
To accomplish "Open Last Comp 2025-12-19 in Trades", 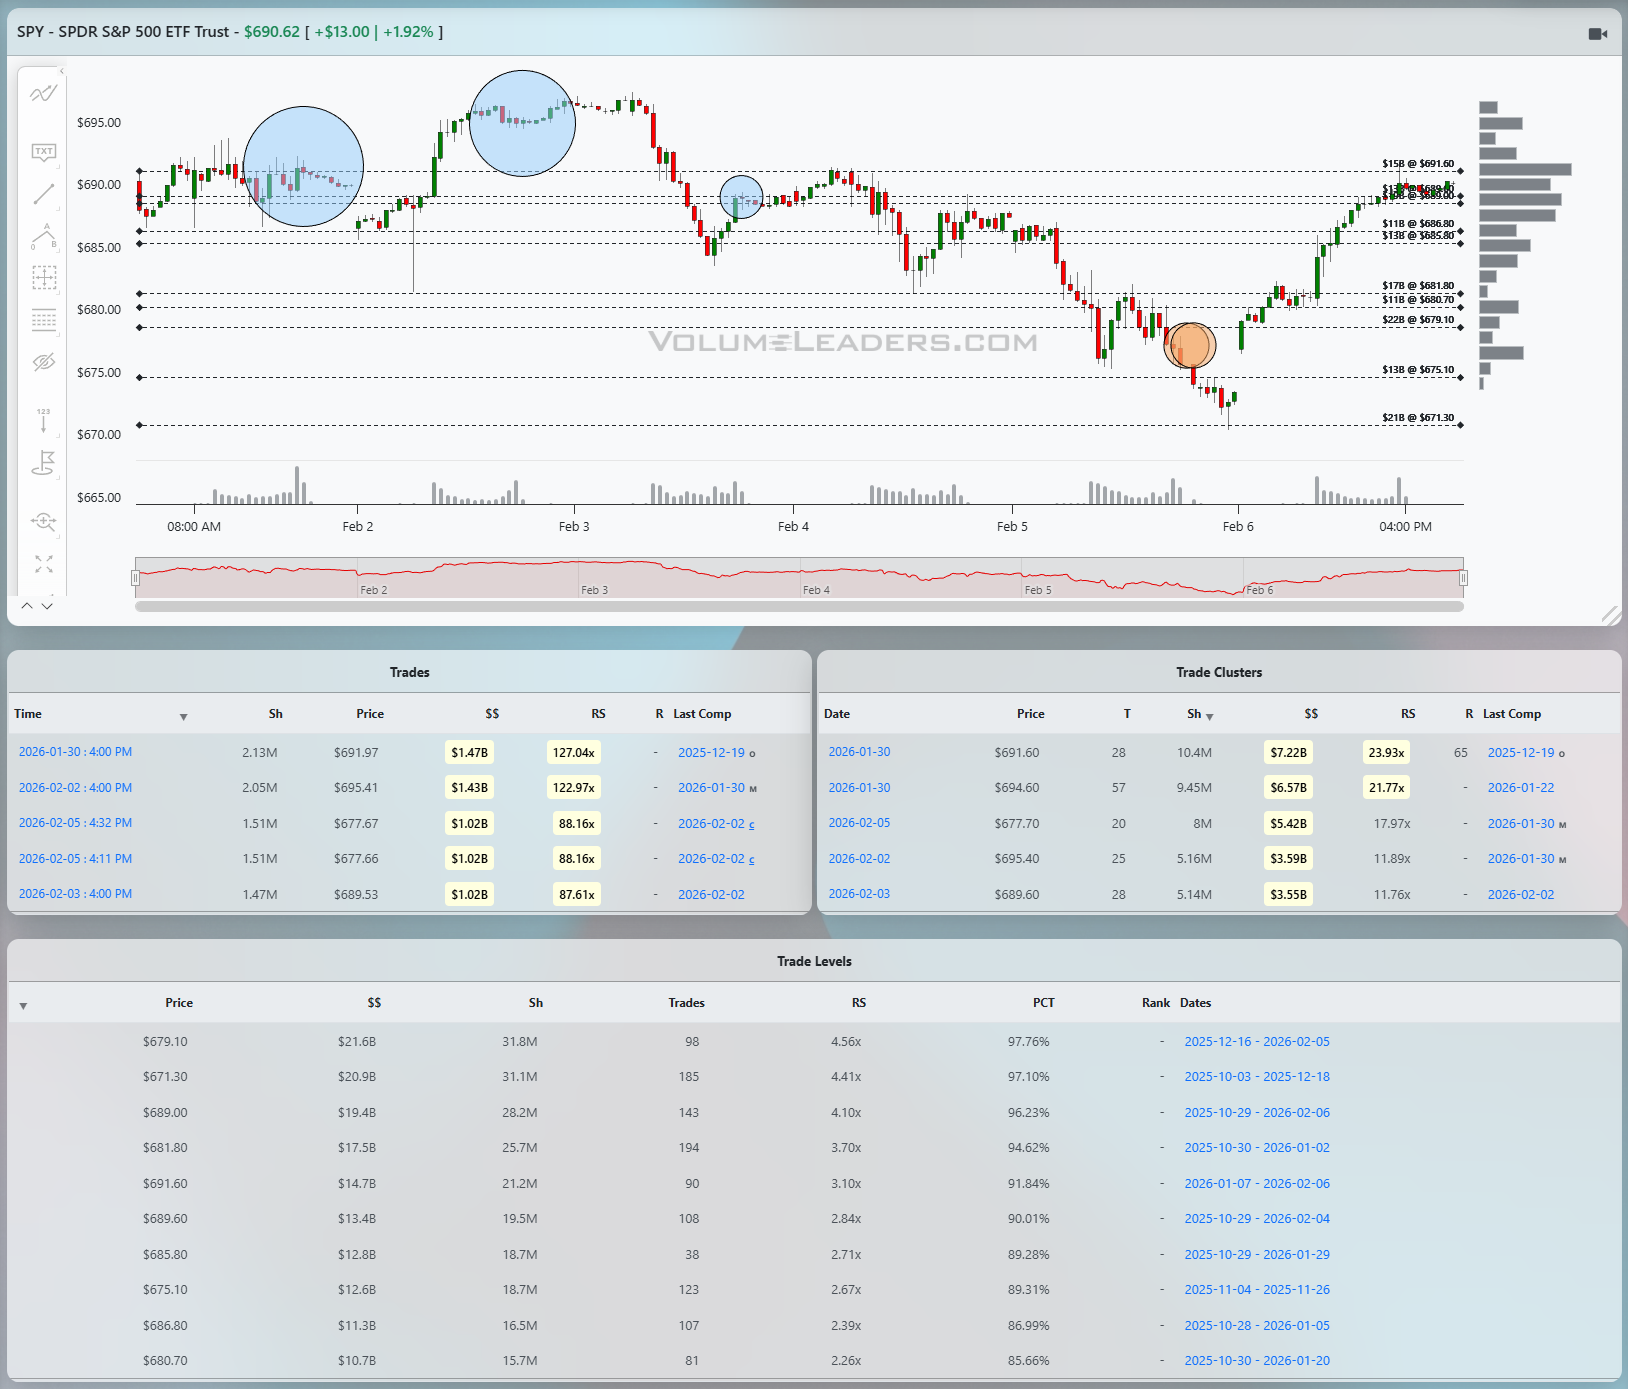I will pyautogui.click(x=711, y=753).
